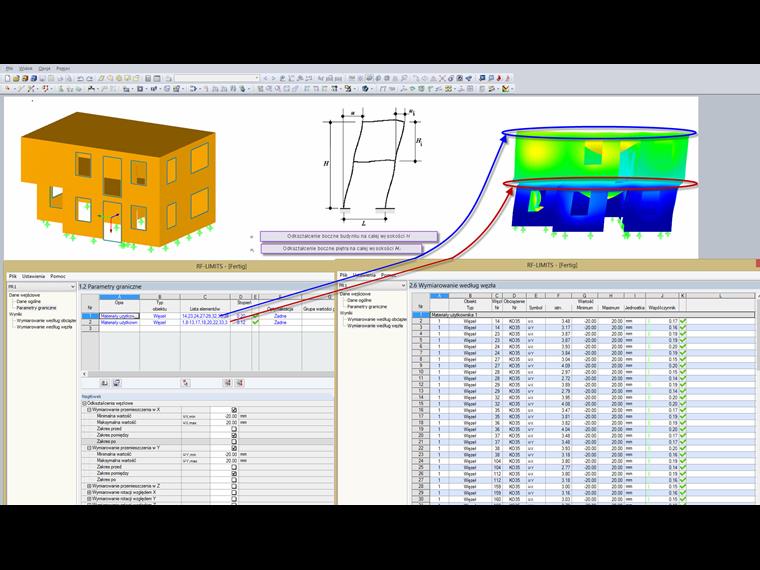Click the deformation sketch with H and L dimensions
760x570 pixels.
[371, 166]
